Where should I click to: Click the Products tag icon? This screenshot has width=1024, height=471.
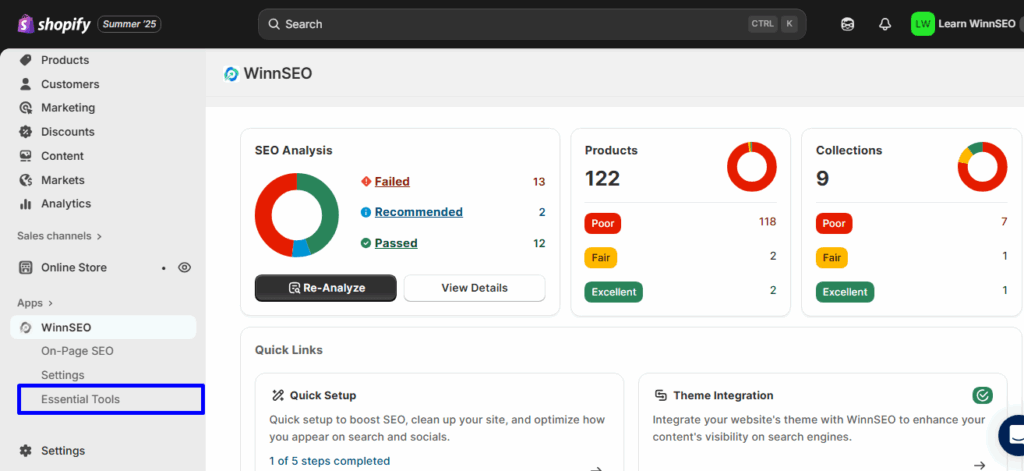point(25,60)
